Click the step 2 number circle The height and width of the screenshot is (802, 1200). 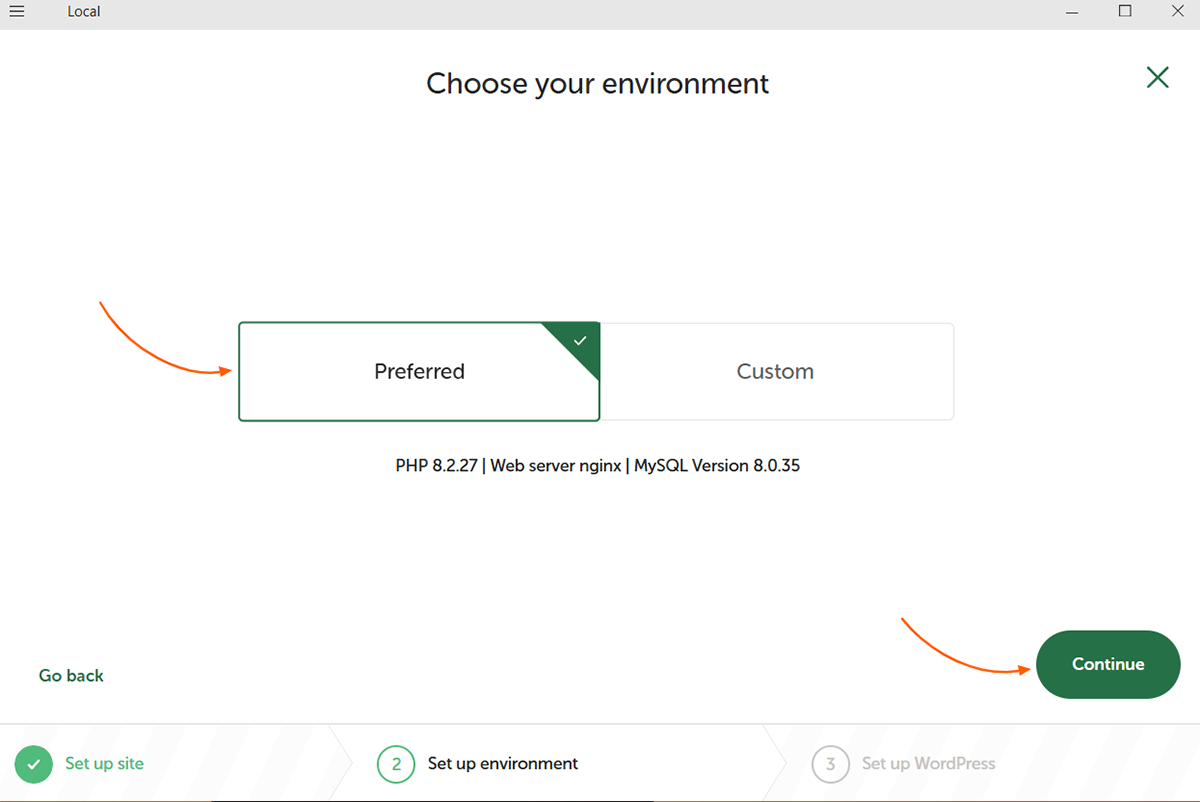pos(396,764)
